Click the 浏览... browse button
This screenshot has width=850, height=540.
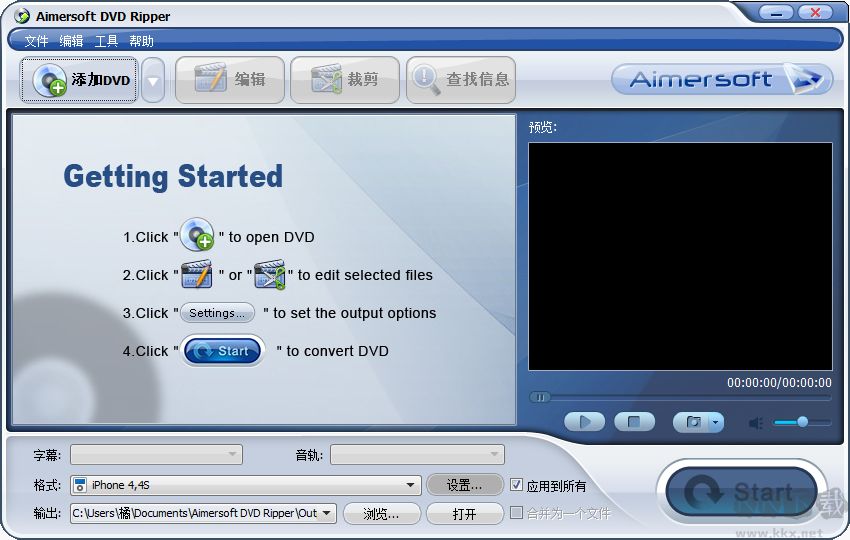tap(382, 513)
